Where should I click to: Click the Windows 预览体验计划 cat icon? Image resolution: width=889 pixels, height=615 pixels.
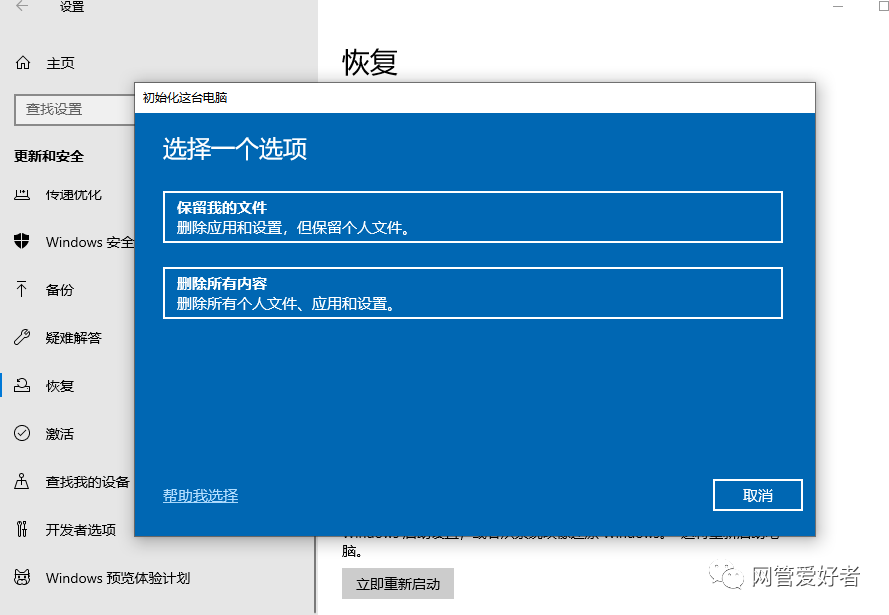22,577
